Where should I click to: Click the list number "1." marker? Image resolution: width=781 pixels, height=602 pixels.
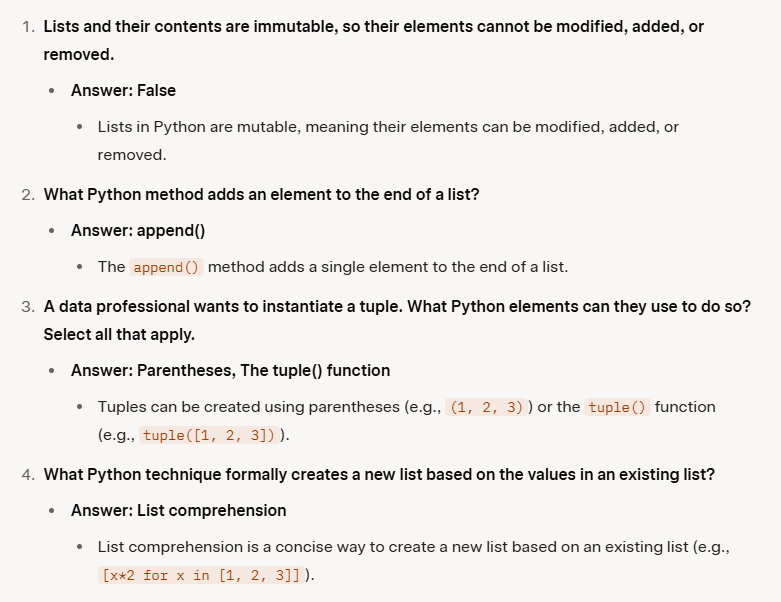click(28, 26)
